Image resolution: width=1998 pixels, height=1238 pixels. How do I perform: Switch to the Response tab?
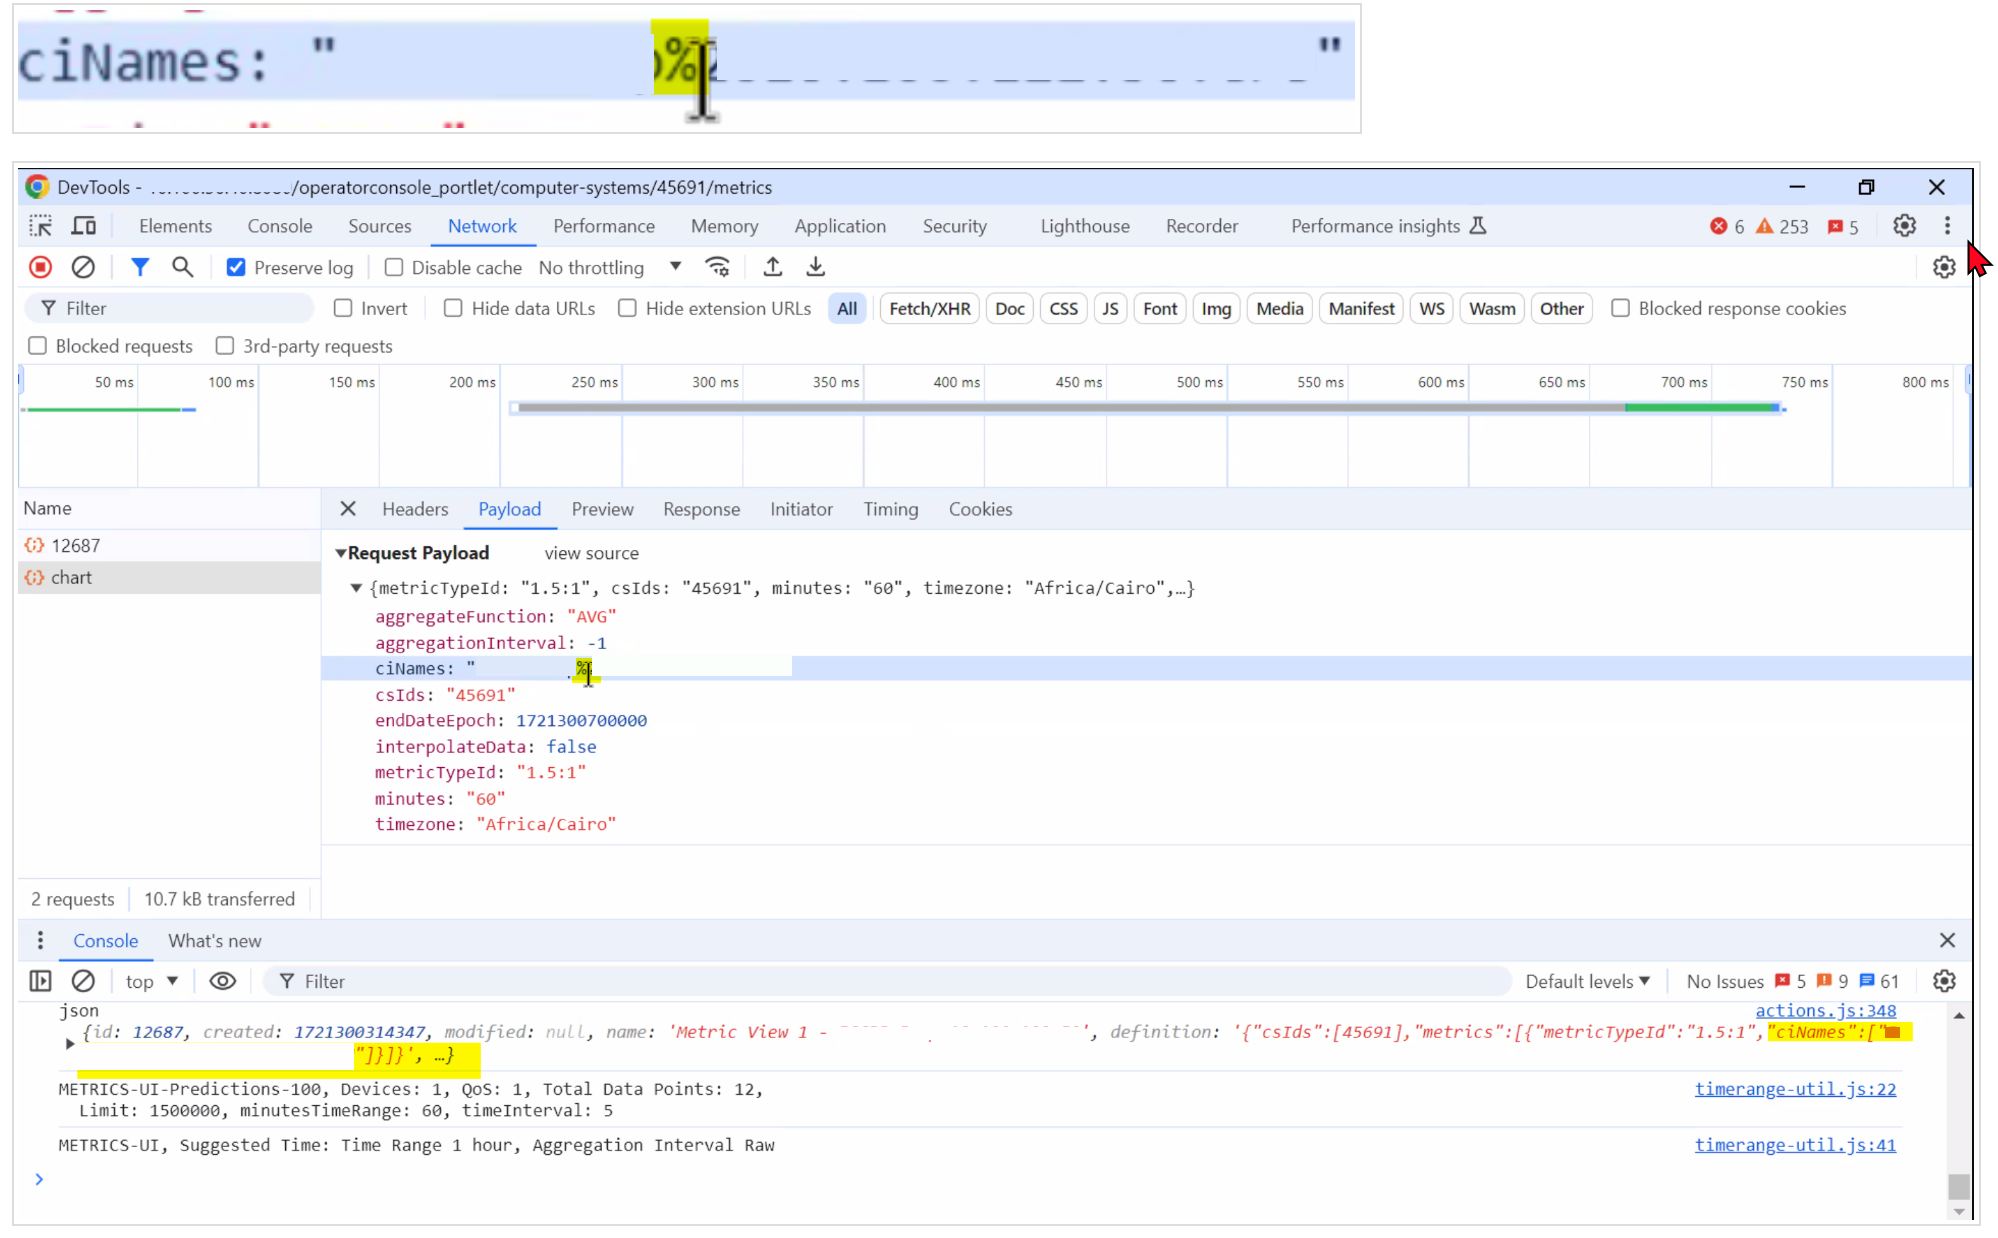click(701, 509)
